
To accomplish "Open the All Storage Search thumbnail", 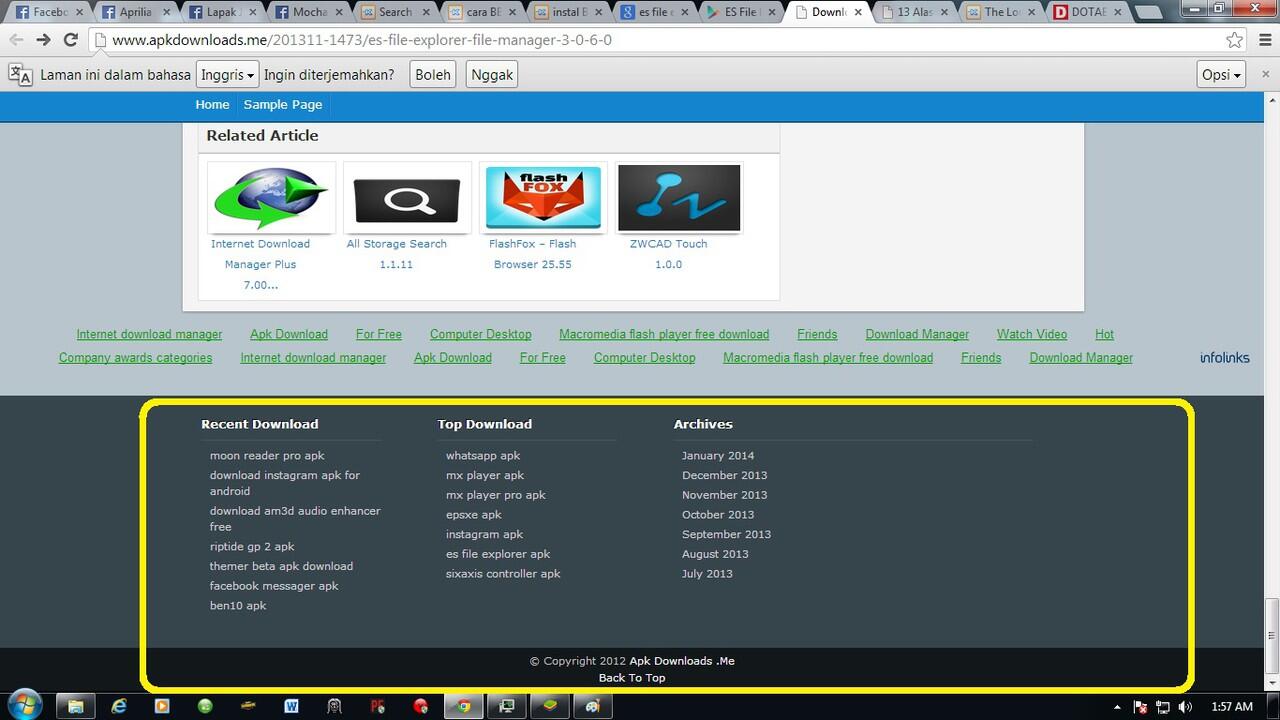I will click(407, 198).
